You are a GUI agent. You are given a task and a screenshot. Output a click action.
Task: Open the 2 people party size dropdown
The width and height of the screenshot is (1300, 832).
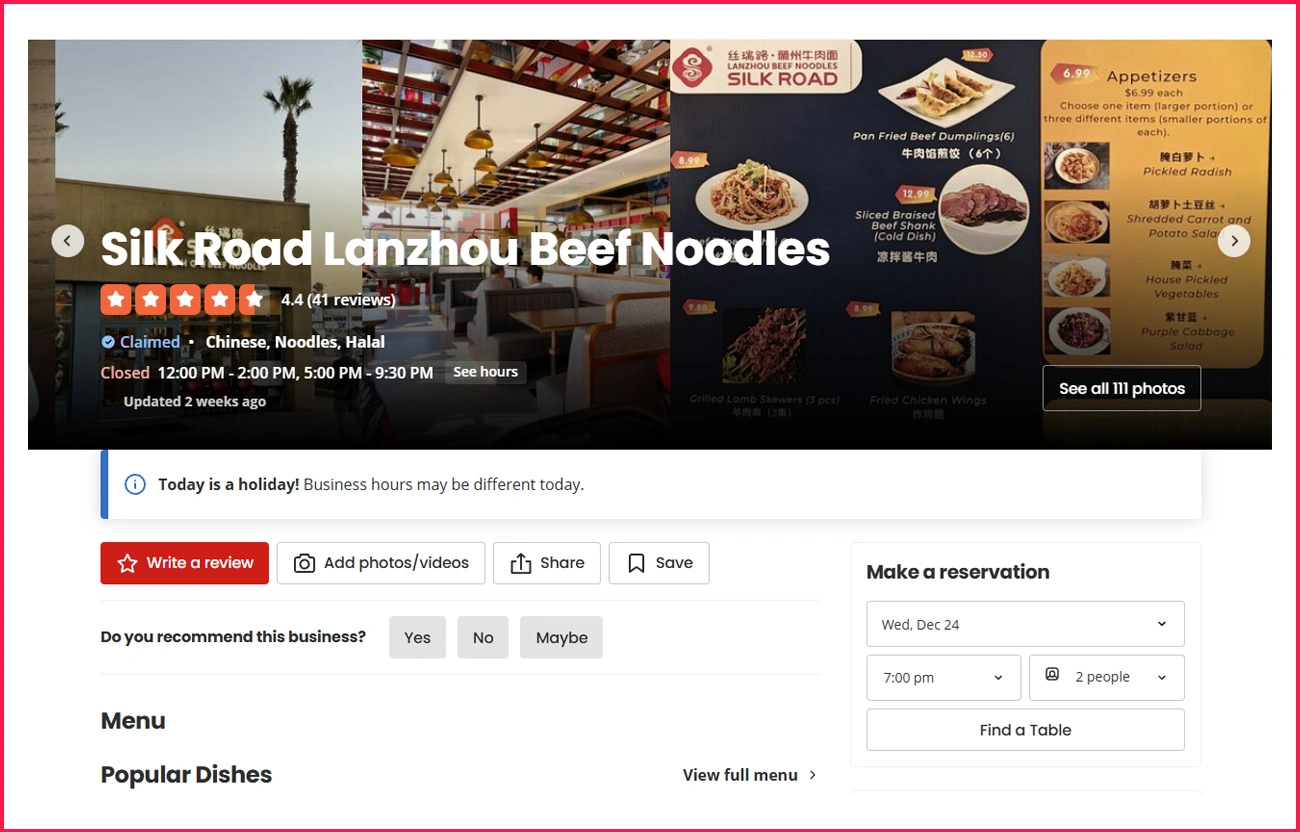point(1107,678)
